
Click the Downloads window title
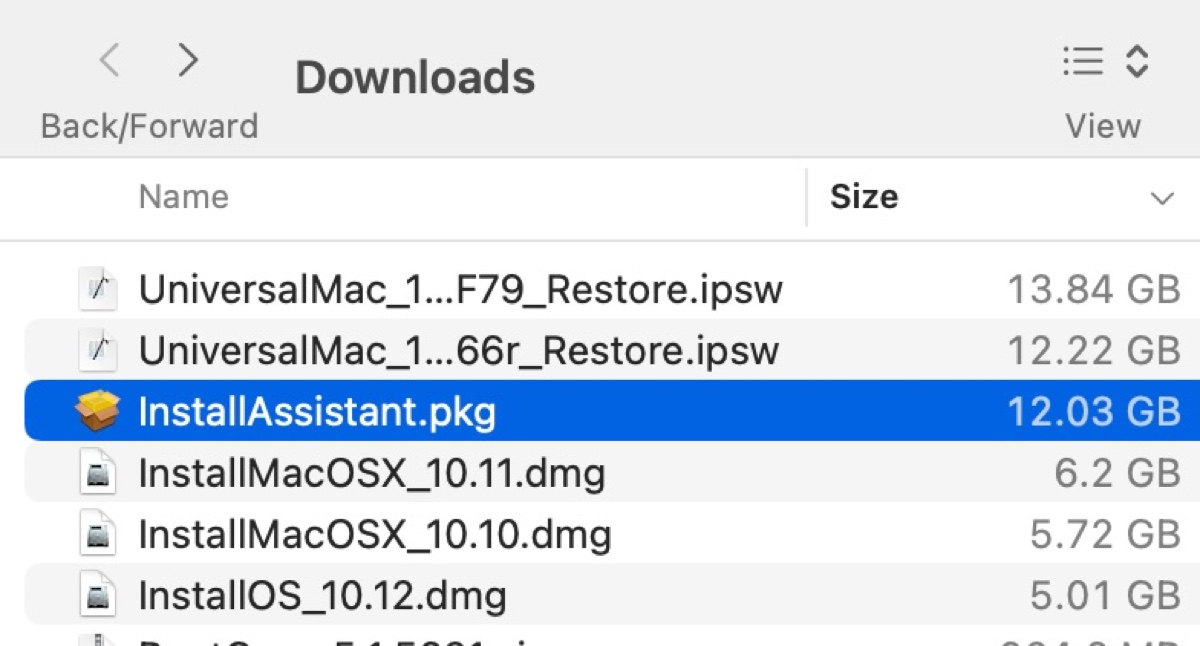[x=415, y=78]
